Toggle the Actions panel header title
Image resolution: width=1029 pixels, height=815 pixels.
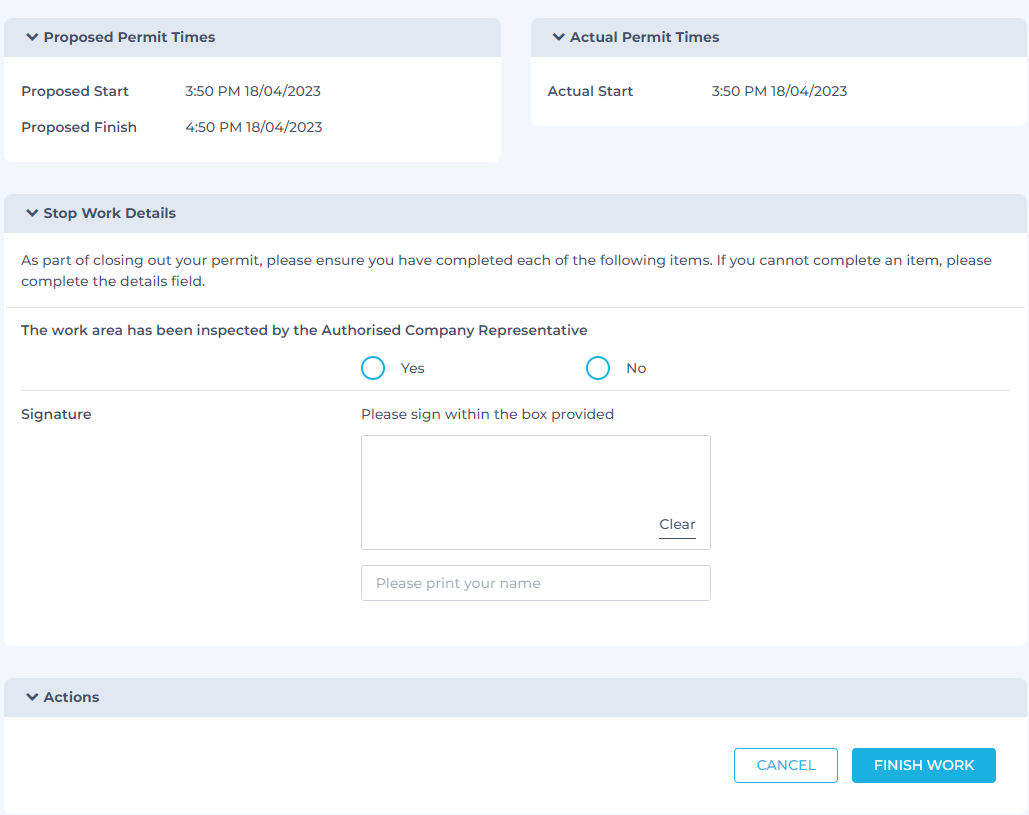[x=71, y=698]
